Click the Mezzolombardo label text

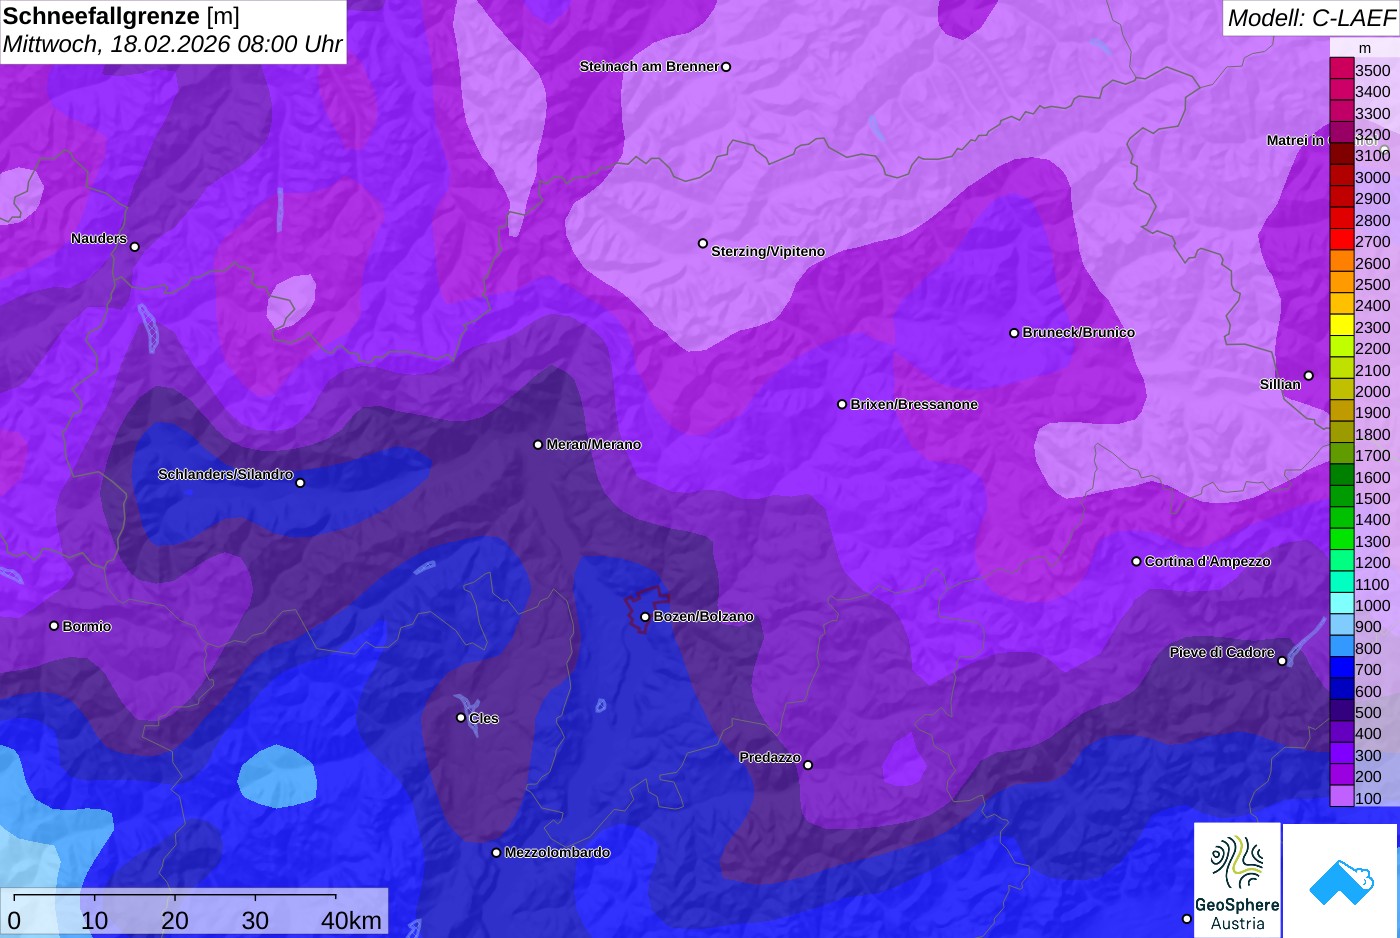tap(557, 853)
